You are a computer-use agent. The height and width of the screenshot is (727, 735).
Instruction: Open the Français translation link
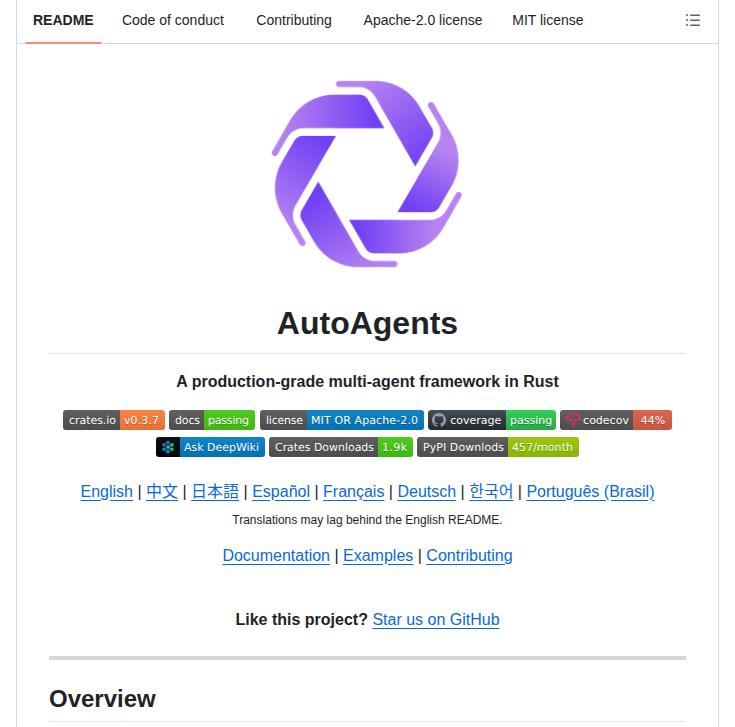pyautogui.click(x=353, y=492)
